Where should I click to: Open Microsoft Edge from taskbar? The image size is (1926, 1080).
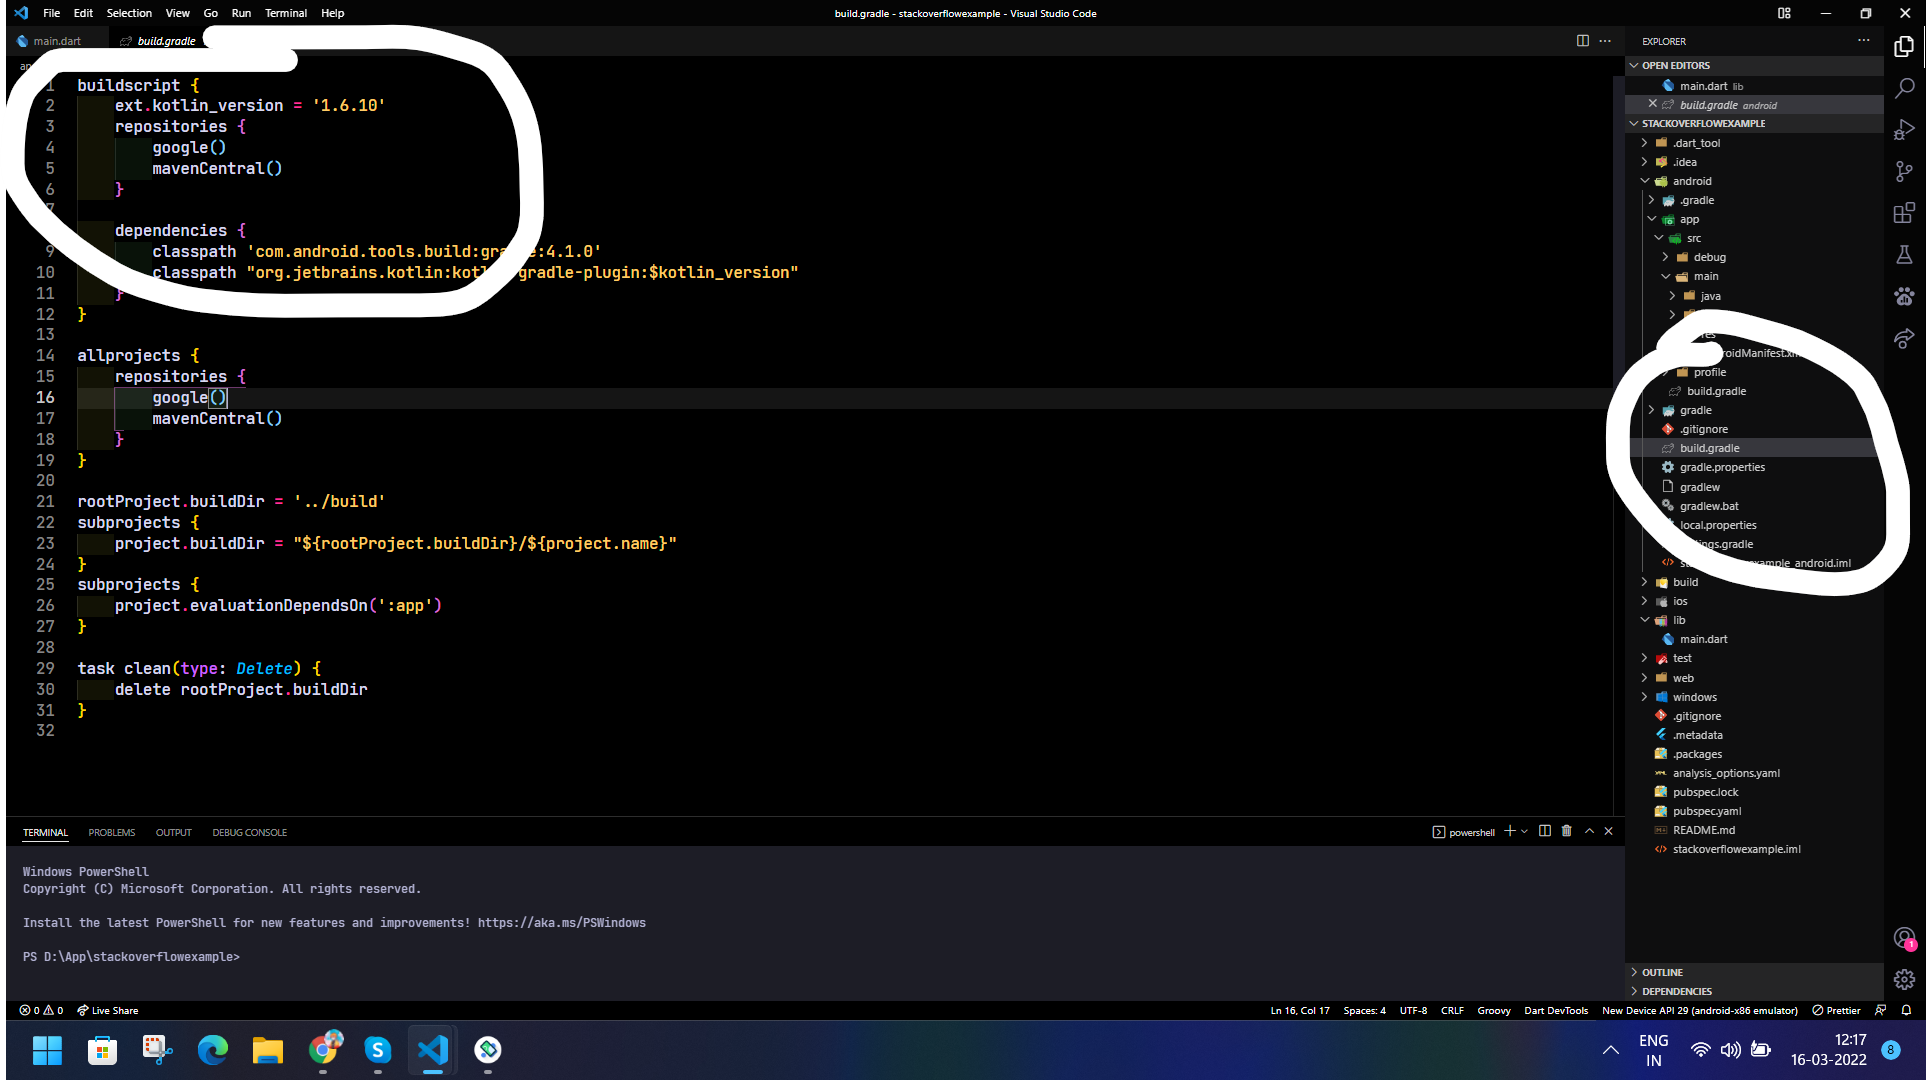click(212, 1050)
